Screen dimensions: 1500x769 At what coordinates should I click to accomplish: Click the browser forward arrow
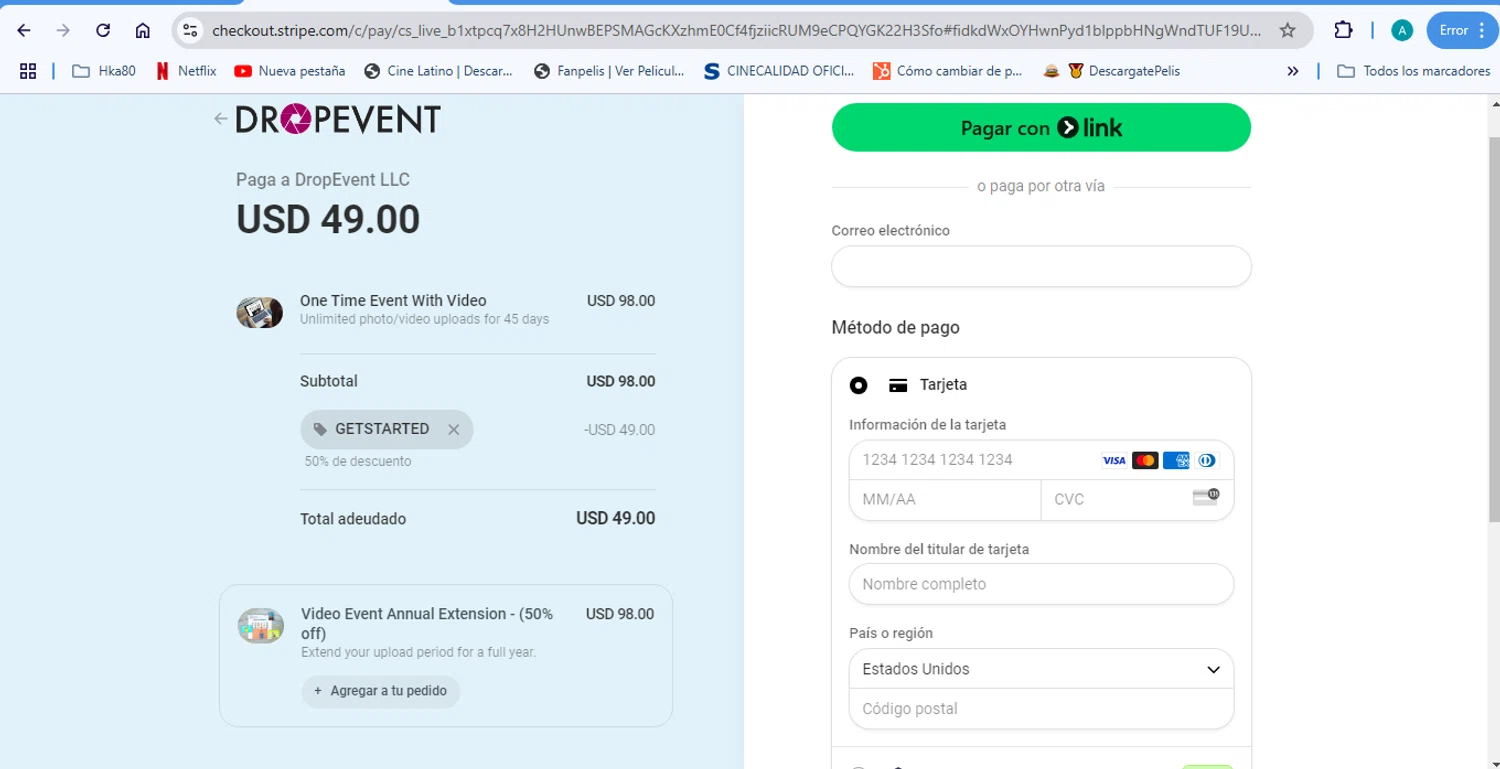point(63,30)
